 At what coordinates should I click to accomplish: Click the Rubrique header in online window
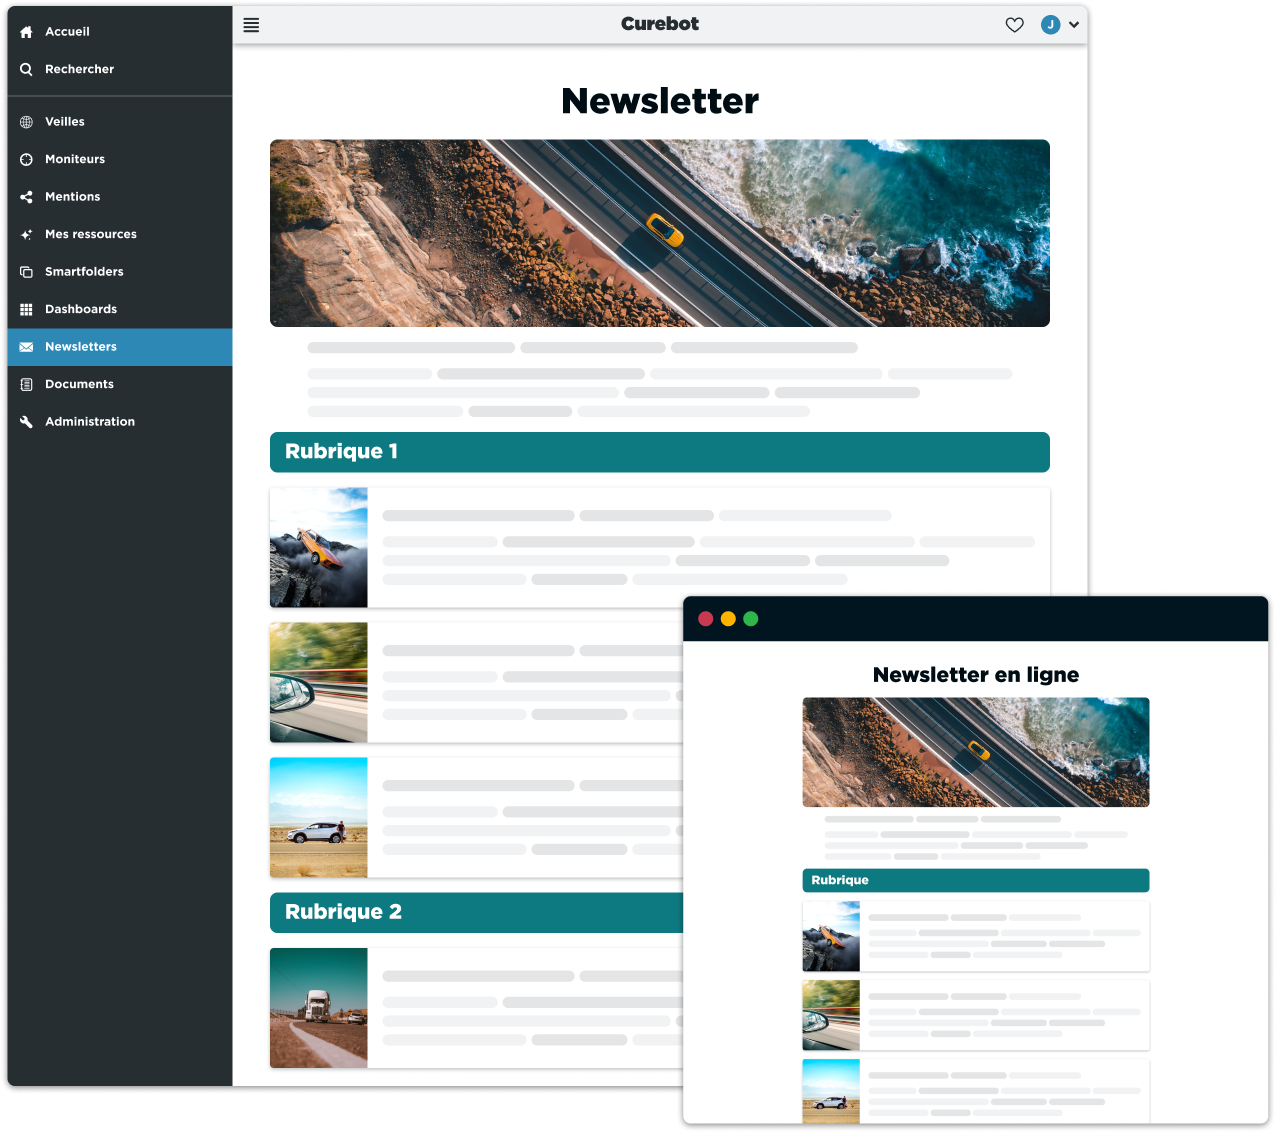976,880
